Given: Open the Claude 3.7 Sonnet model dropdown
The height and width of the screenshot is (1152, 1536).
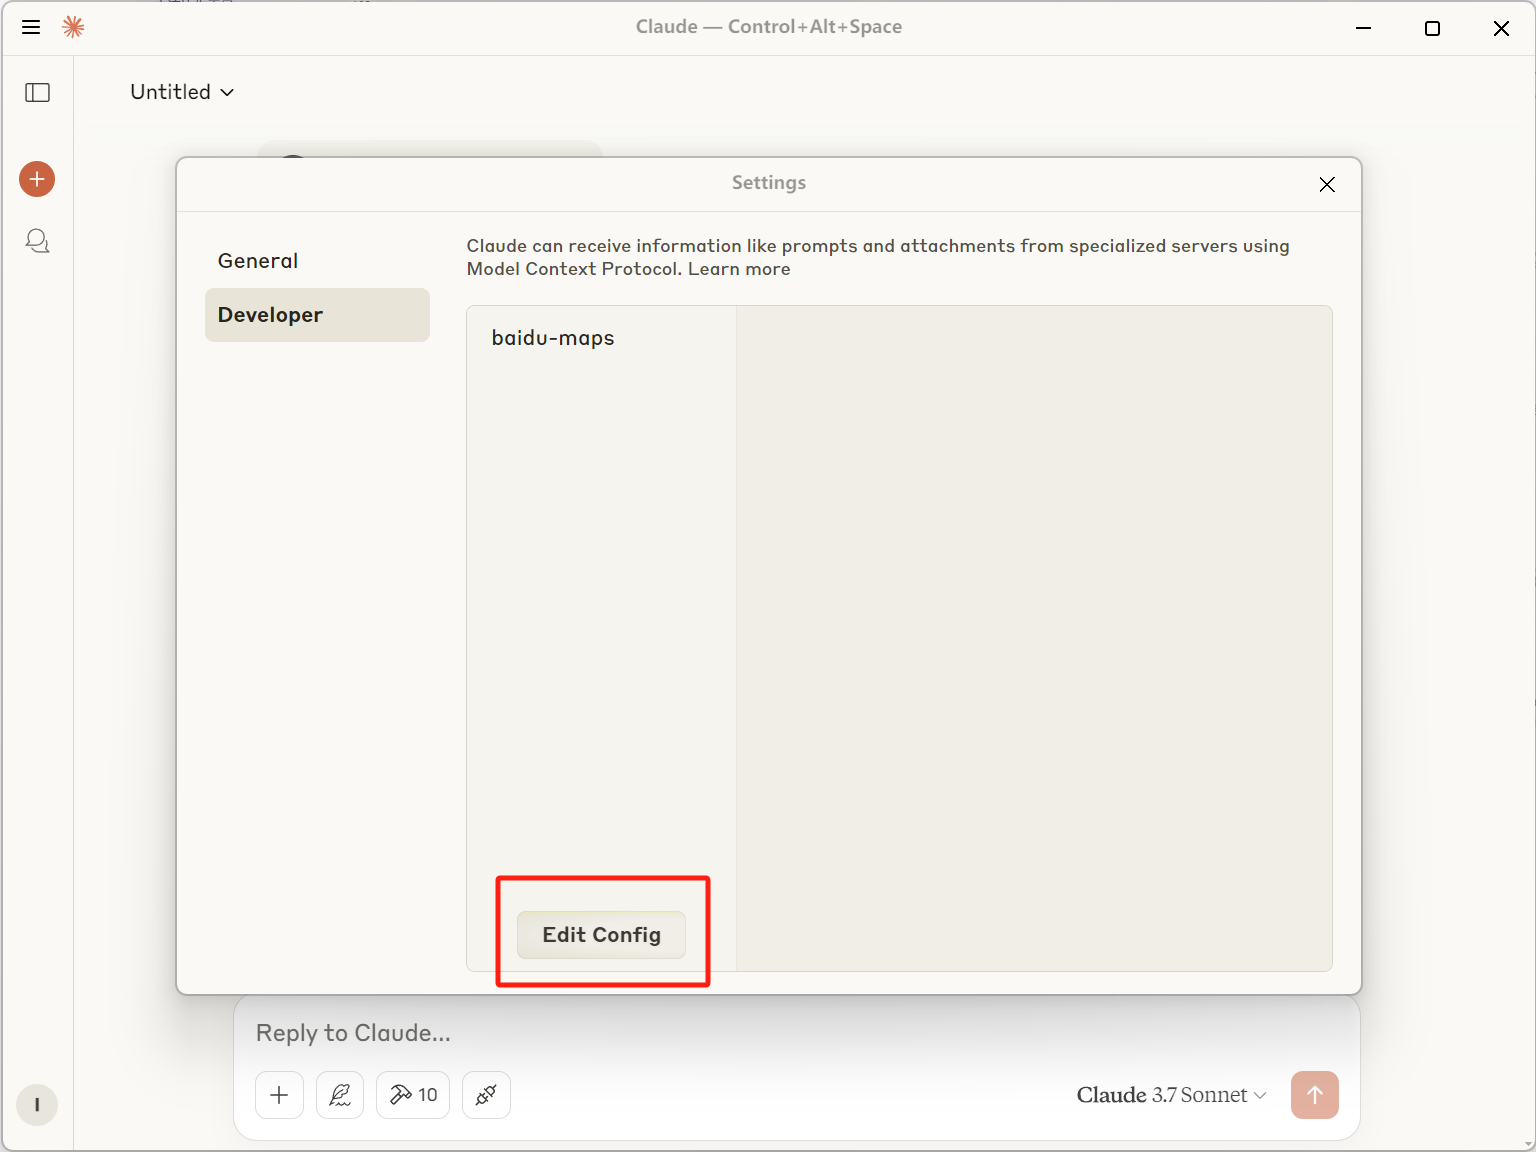Looking at the screenshot, I should [x=1171, y=1095].
